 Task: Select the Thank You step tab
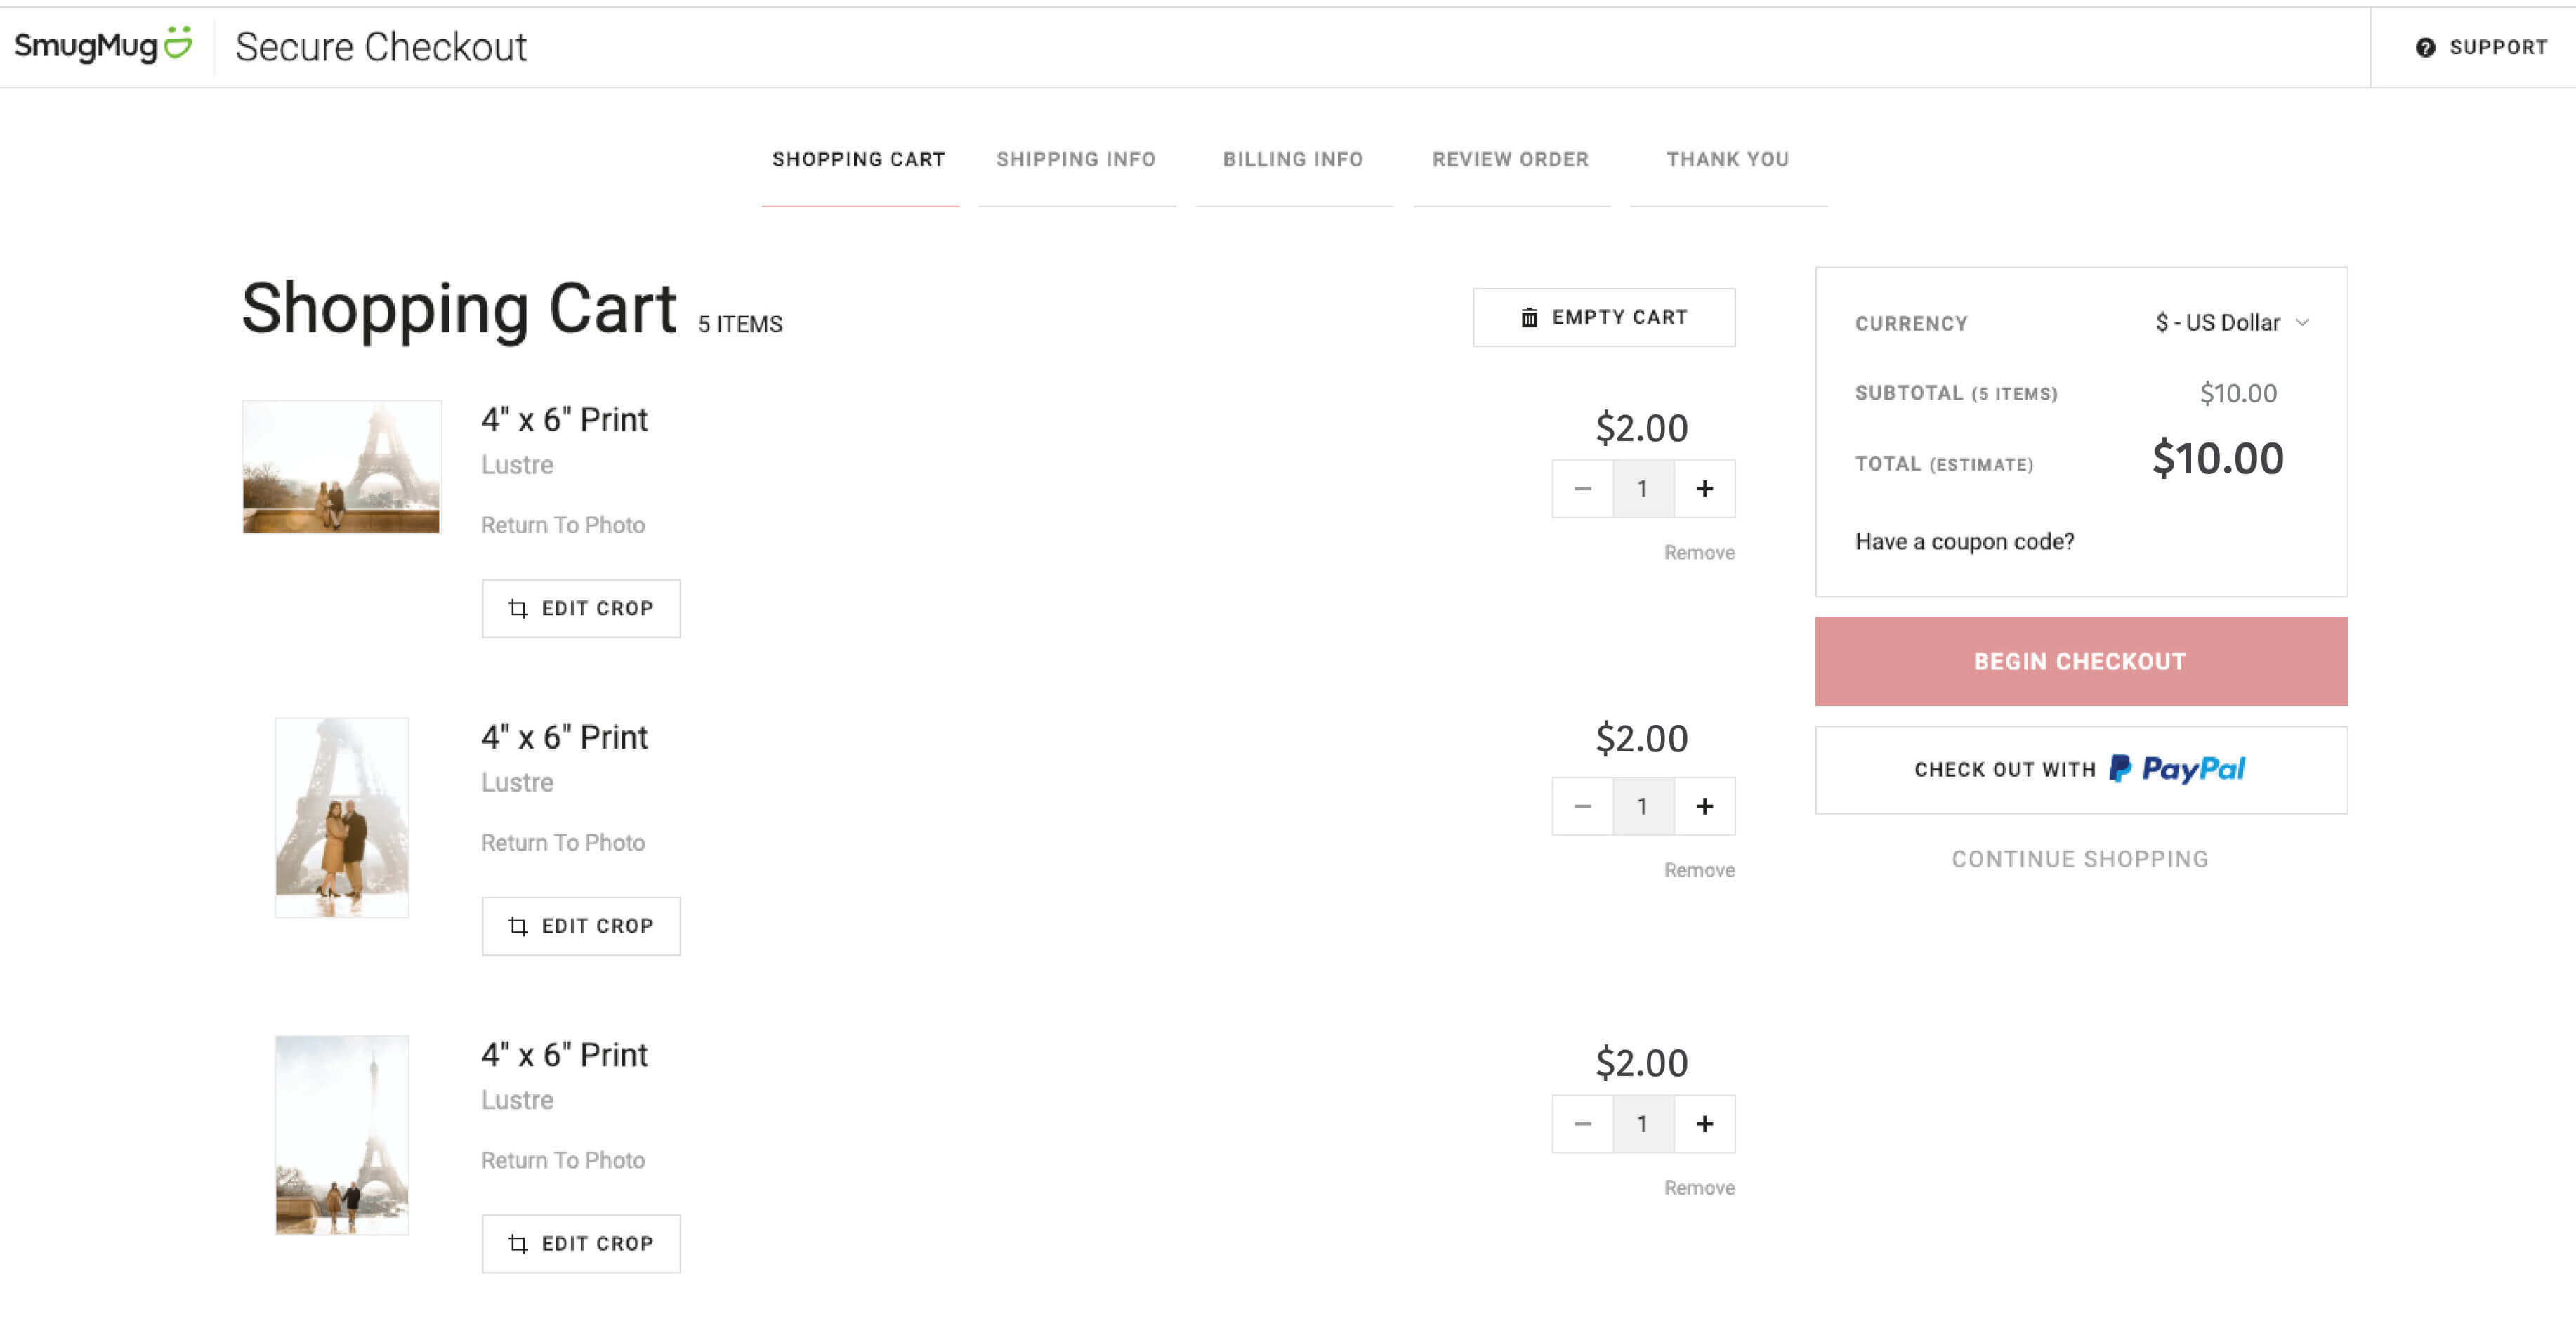(x=1728, y=160)
